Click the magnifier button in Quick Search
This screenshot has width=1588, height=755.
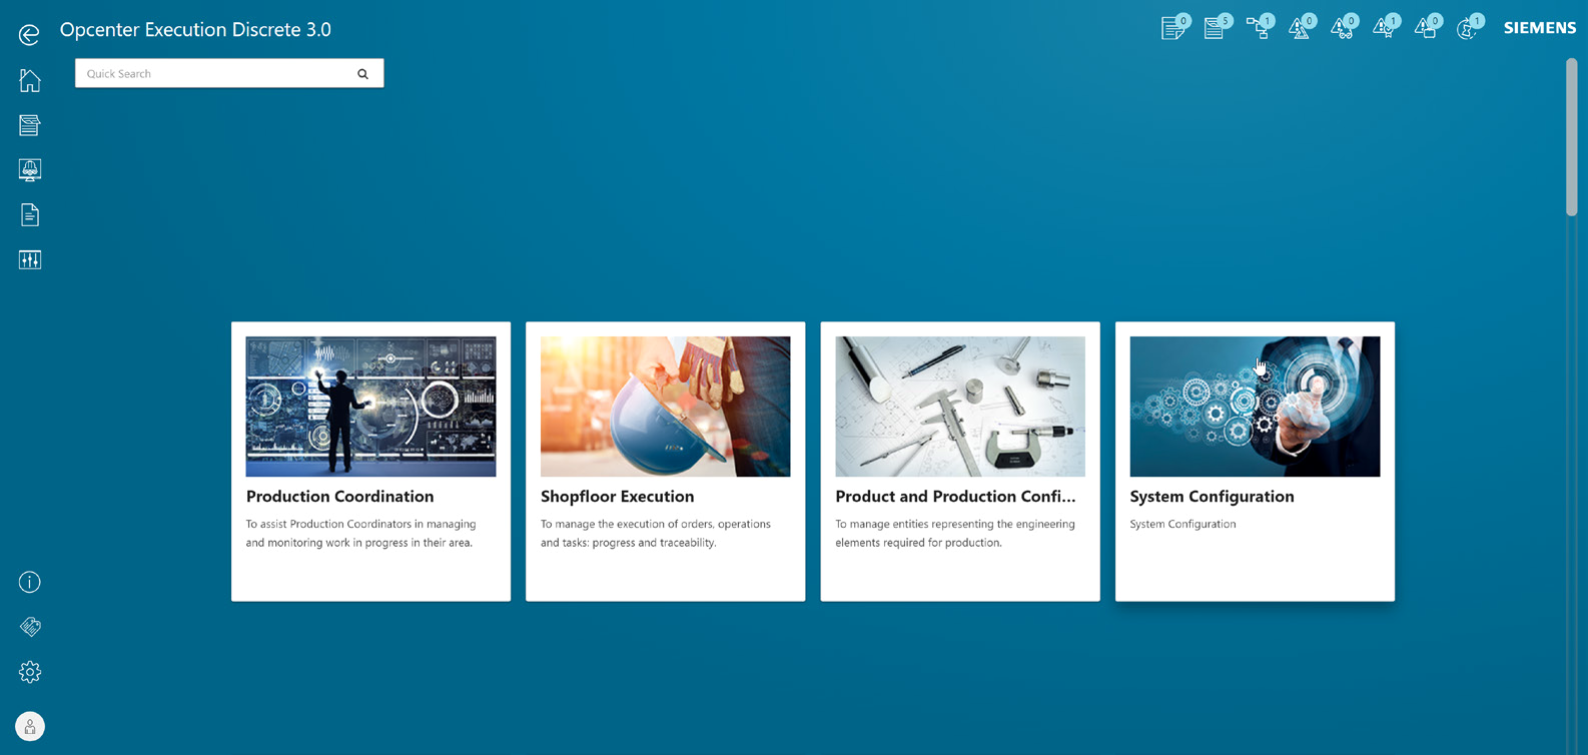point(363,74)
